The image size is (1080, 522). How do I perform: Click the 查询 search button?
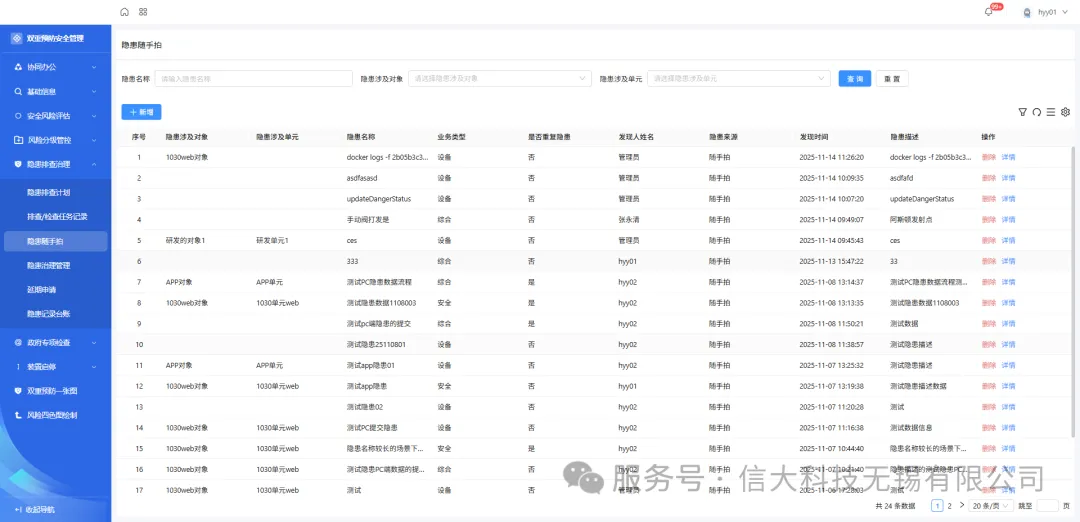point(855,79)
